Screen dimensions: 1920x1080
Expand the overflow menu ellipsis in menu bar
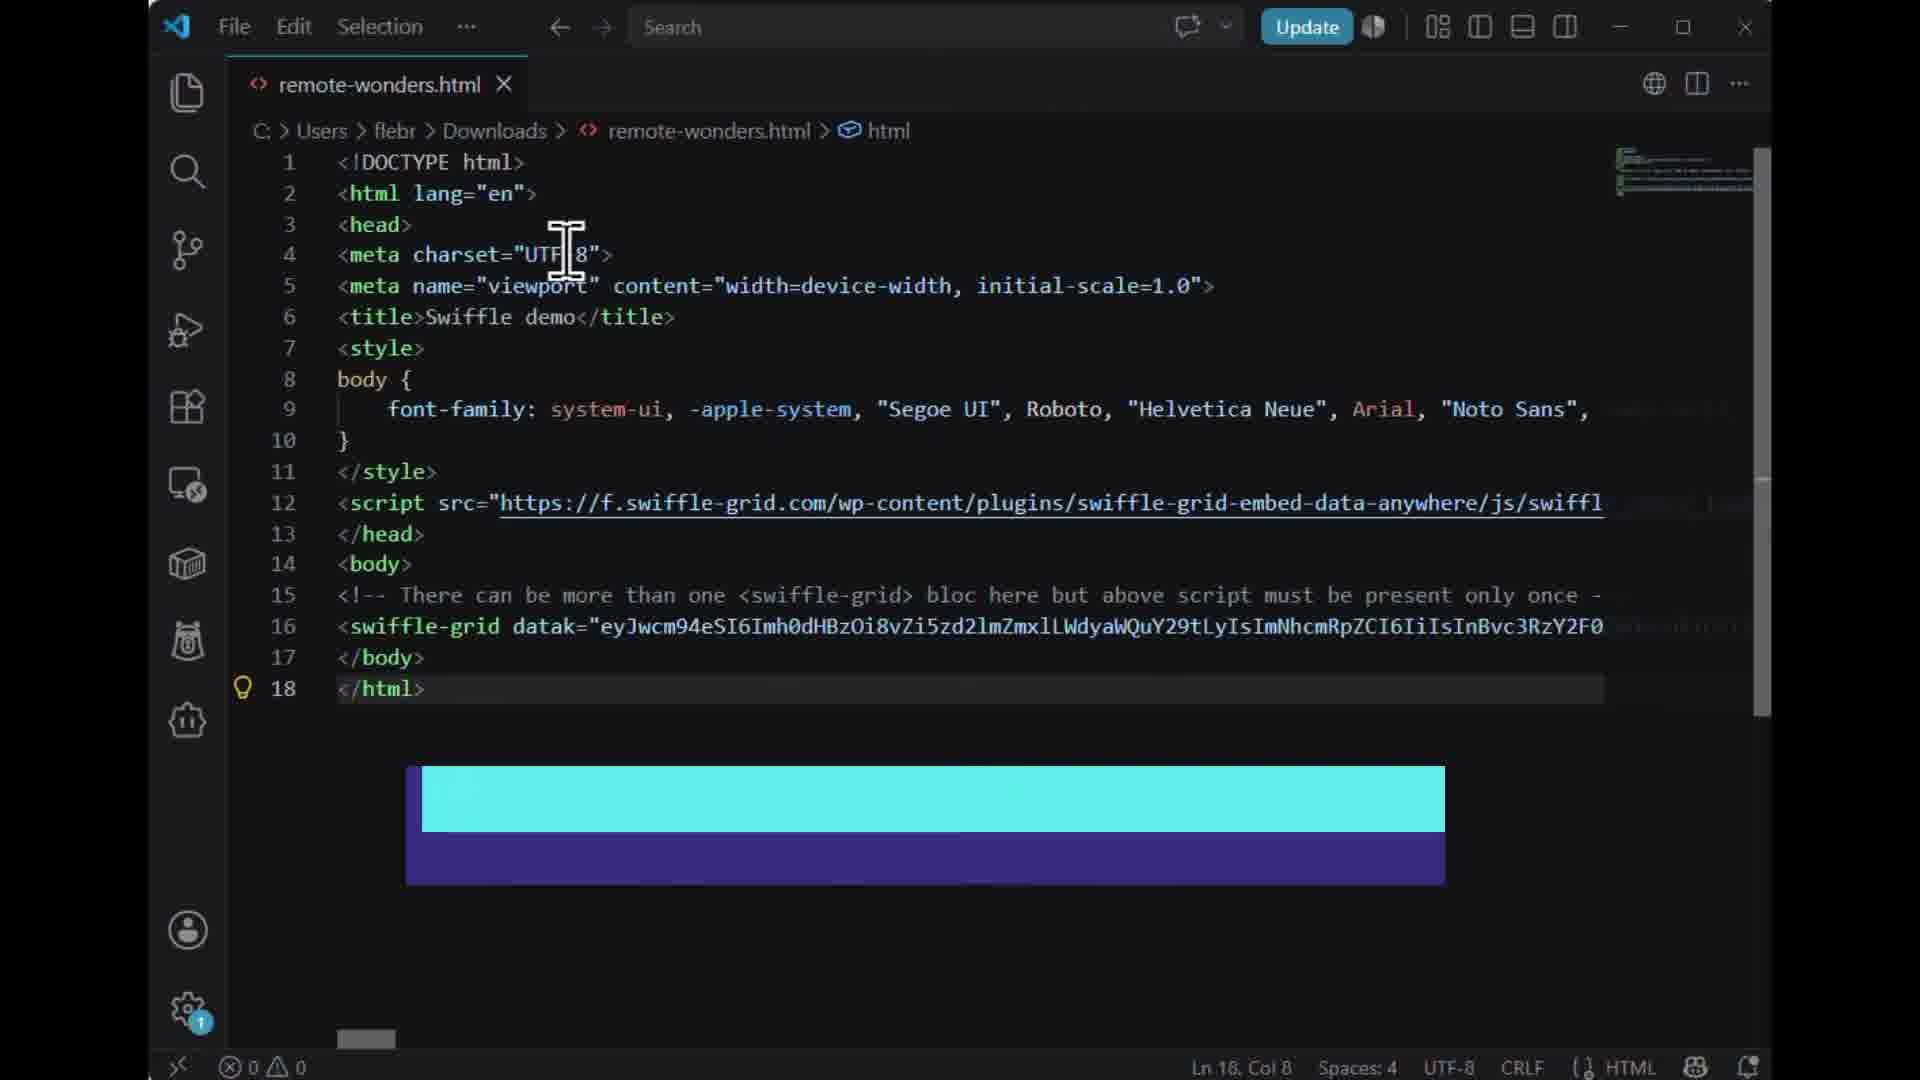coord(467,27)
